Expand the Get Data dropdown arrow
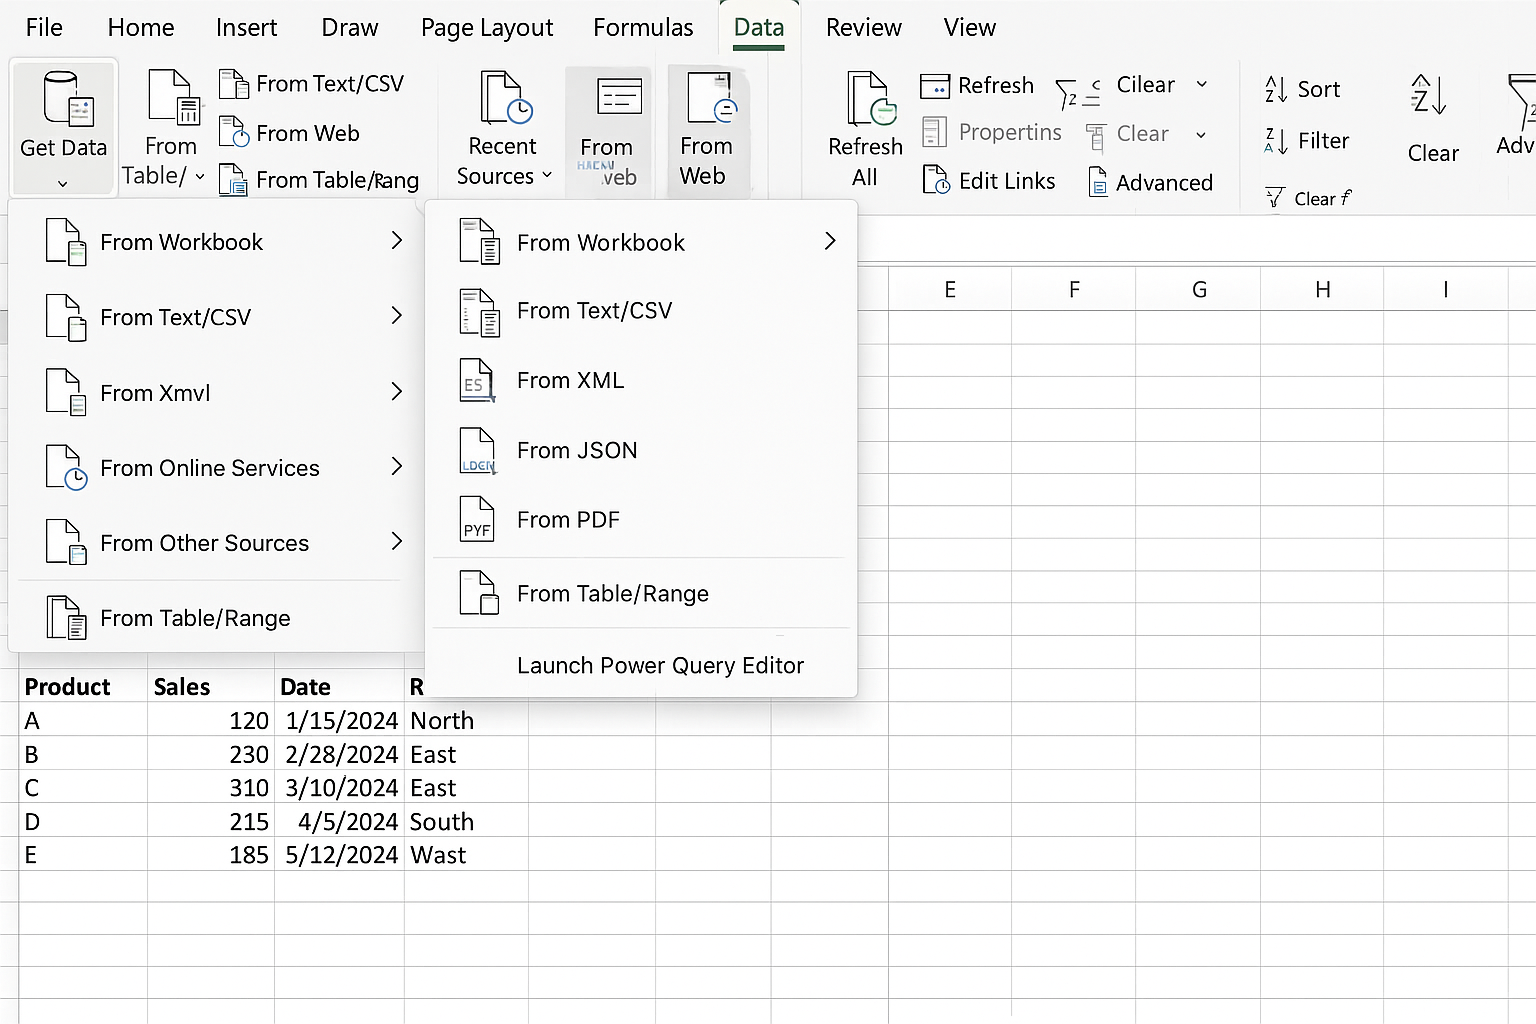 coord(62,184)
